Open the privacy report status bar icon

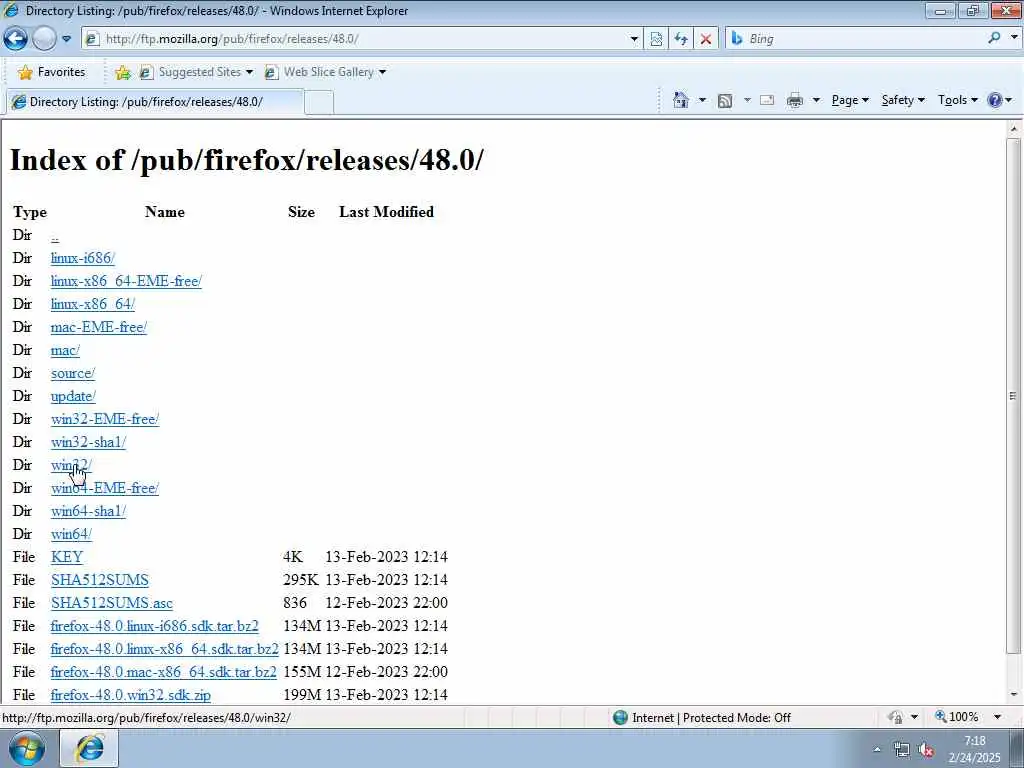895,717
